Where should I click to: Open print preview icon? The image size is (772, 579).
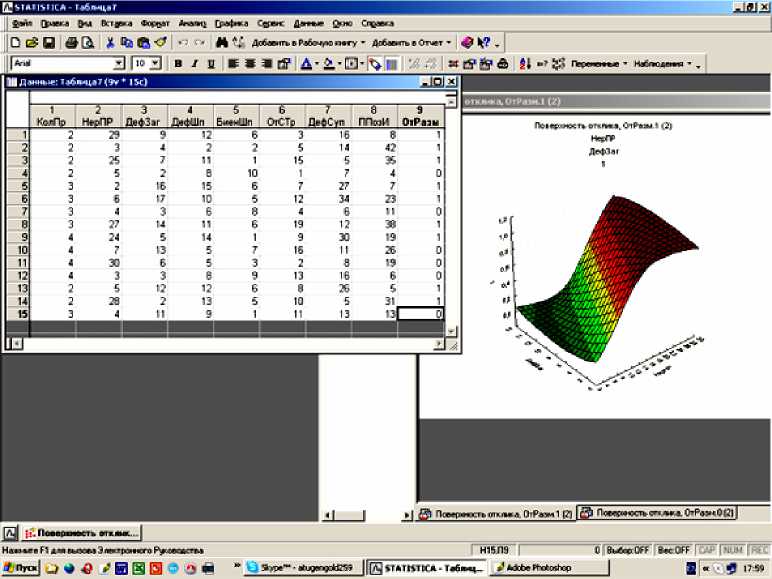87,43
